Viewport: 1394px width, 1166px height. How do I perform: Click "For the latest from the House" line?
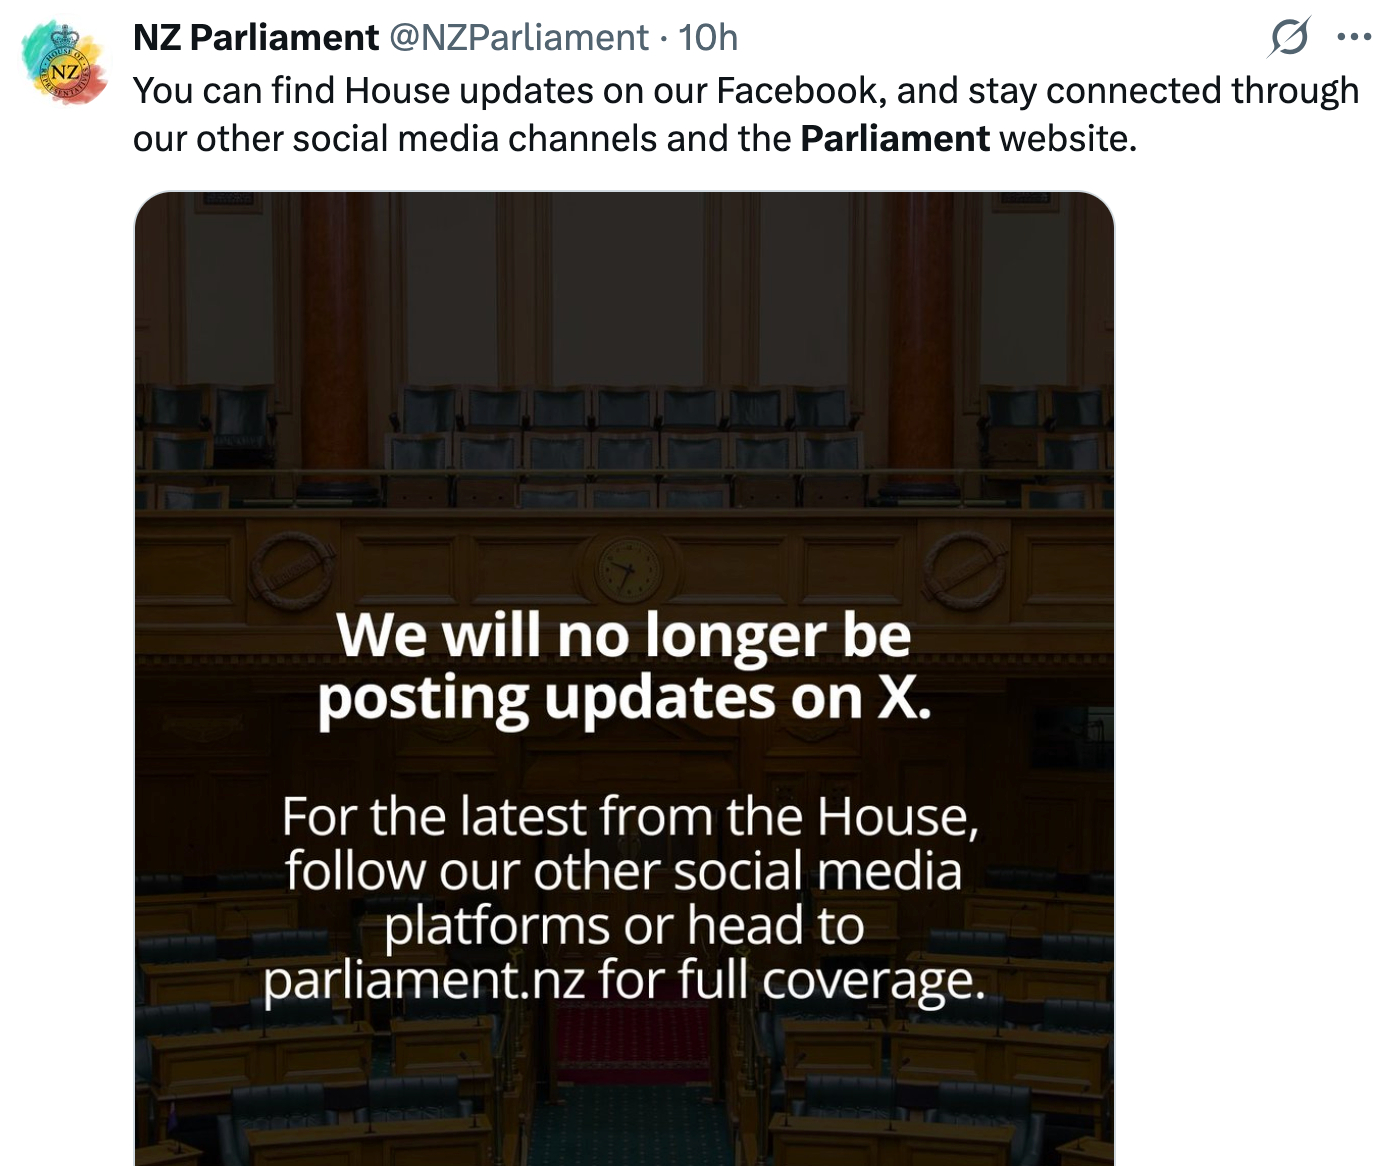630,817
